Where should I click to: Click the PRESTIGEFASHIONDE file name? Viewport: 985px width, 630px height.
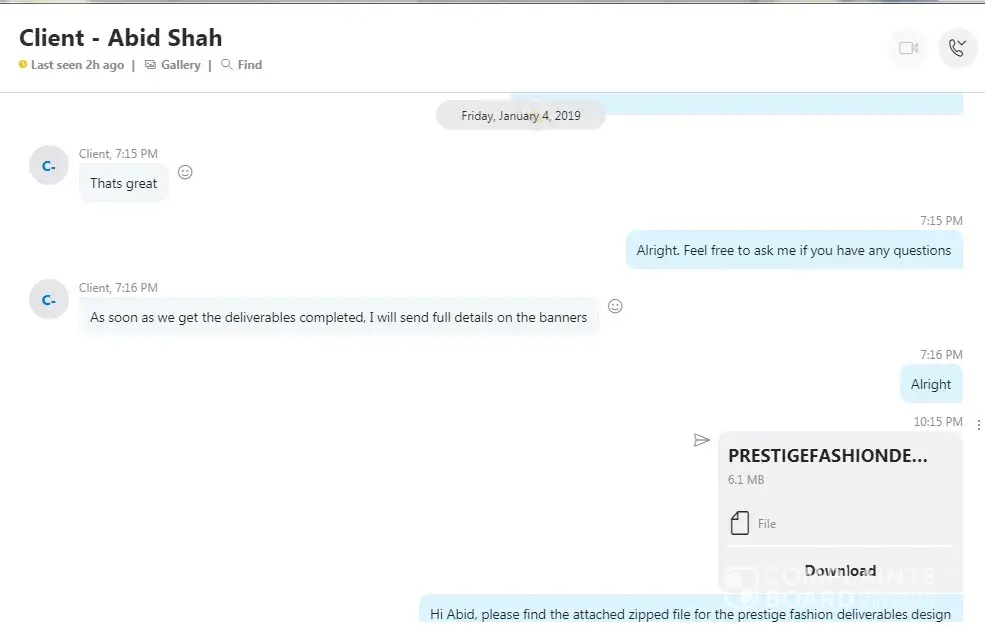[x=827, y=456]
